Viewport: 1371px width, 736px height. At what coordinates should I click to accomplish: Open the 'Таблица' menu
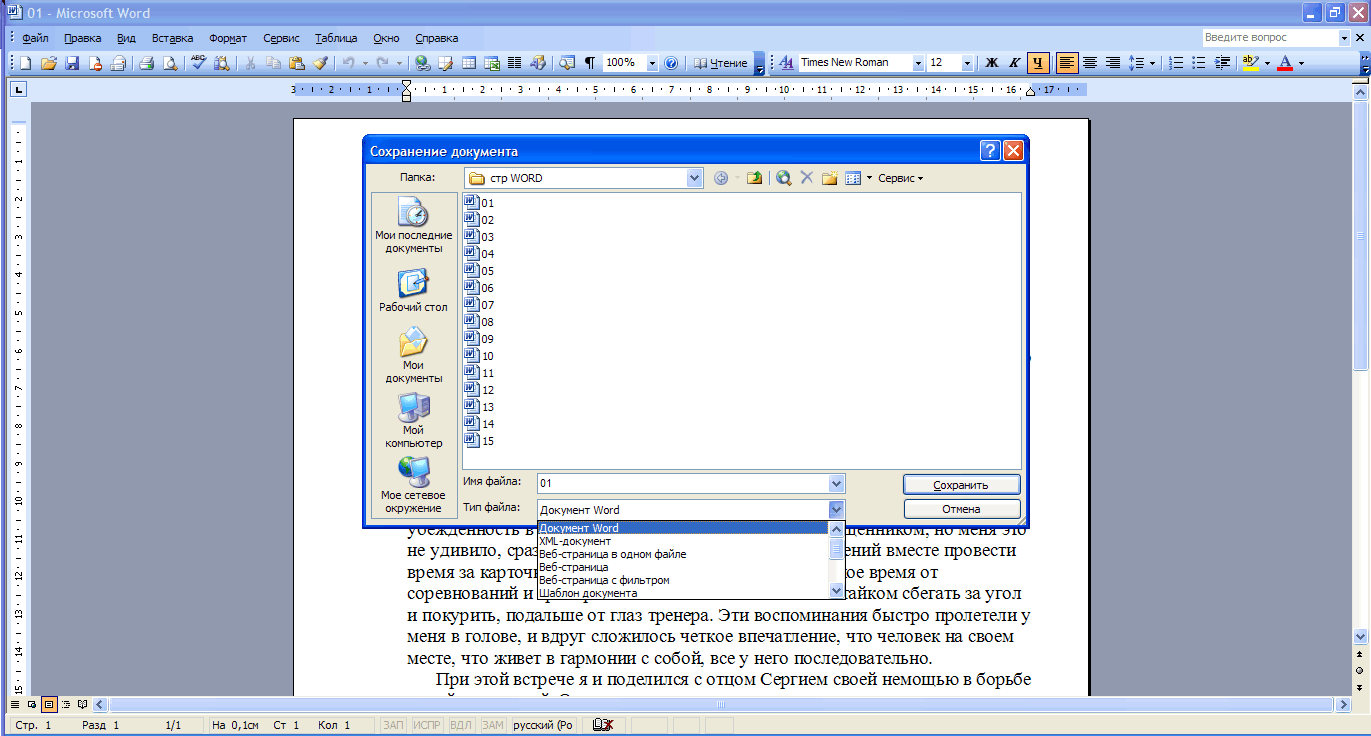coord(336,38)
